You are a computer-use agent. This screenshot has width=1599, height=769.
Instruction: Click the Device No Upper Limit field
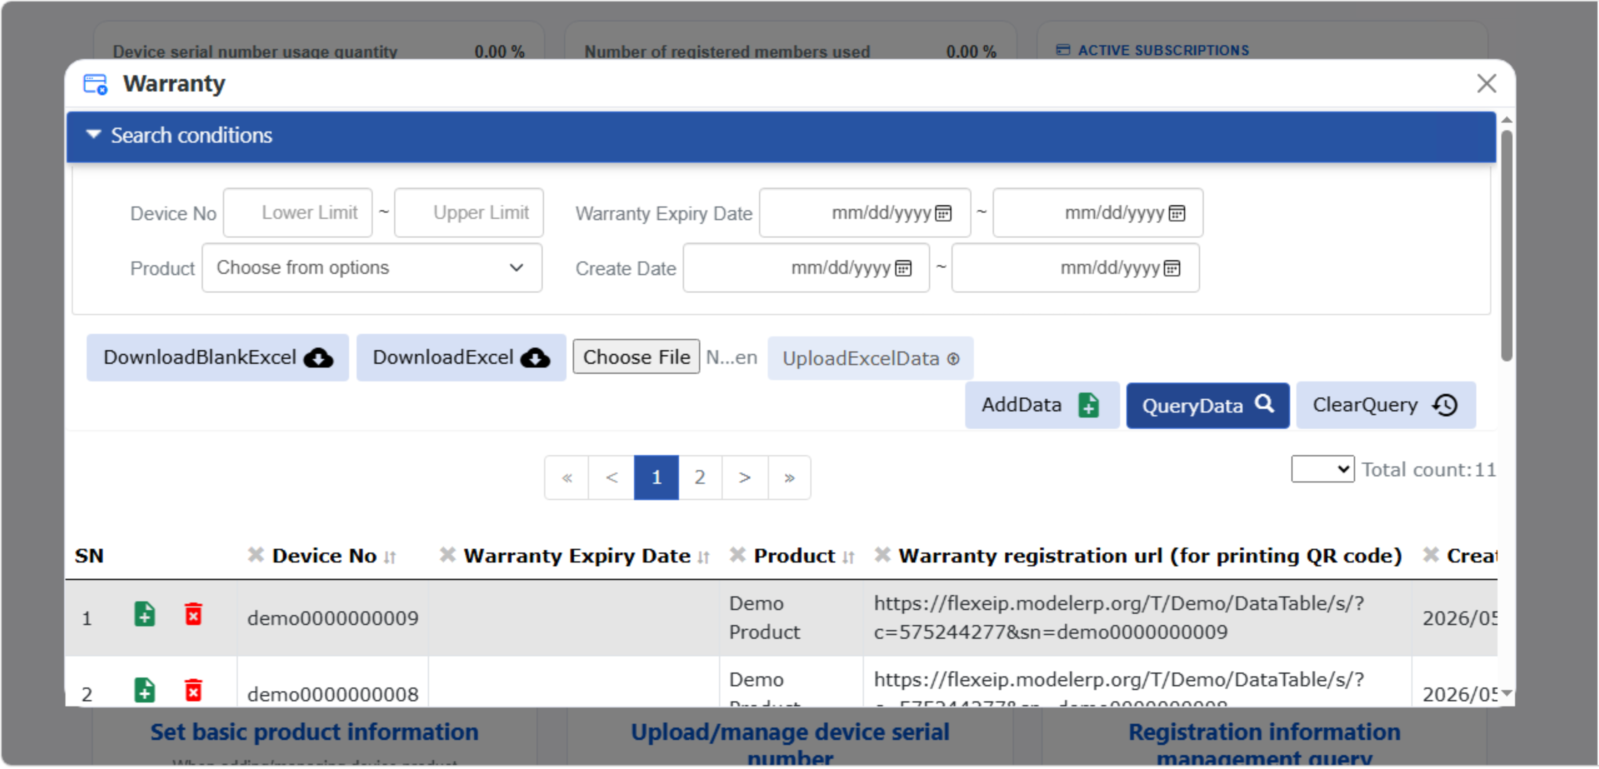[469, 213]
